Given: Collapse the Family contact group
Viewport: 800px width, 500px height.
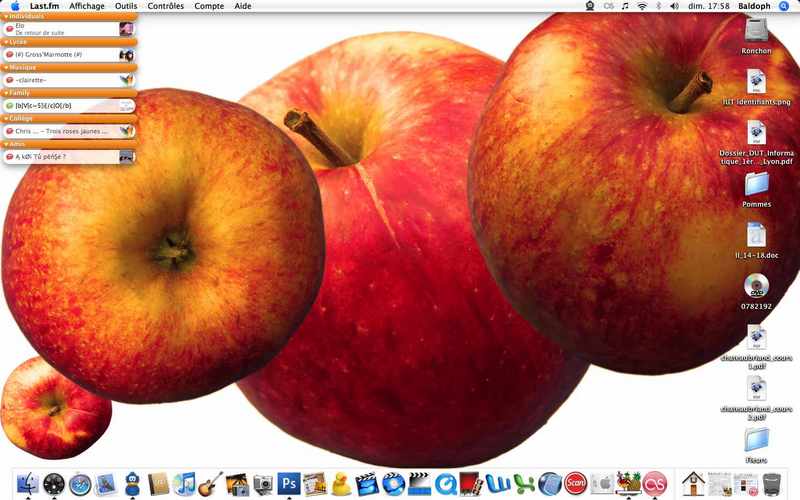Looking at the screenshot, I should coord(6,93).
